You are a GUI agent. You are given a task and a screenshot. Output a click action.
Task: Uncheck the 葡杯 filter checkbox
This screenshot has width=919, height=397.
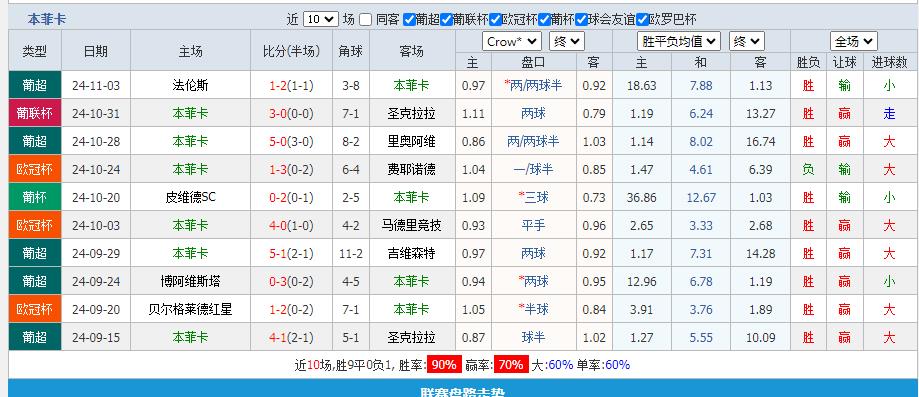coord(544,19)
